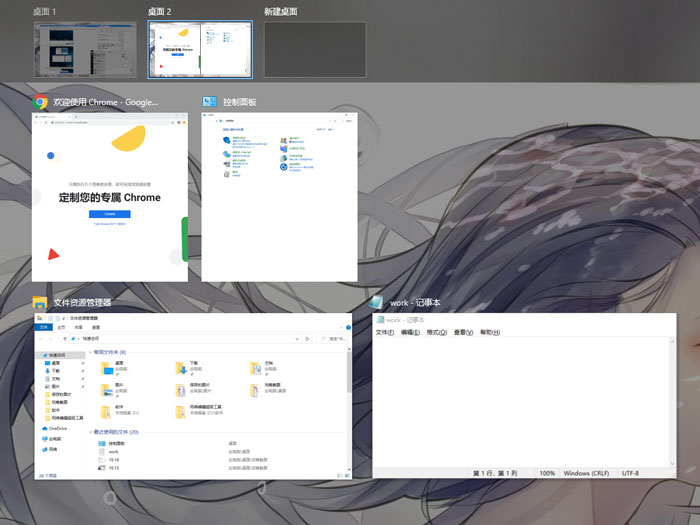Open the 查看 ribbon tab in File Explorer
This screenshot has width=700, height=525.
[x=96, y=327]
